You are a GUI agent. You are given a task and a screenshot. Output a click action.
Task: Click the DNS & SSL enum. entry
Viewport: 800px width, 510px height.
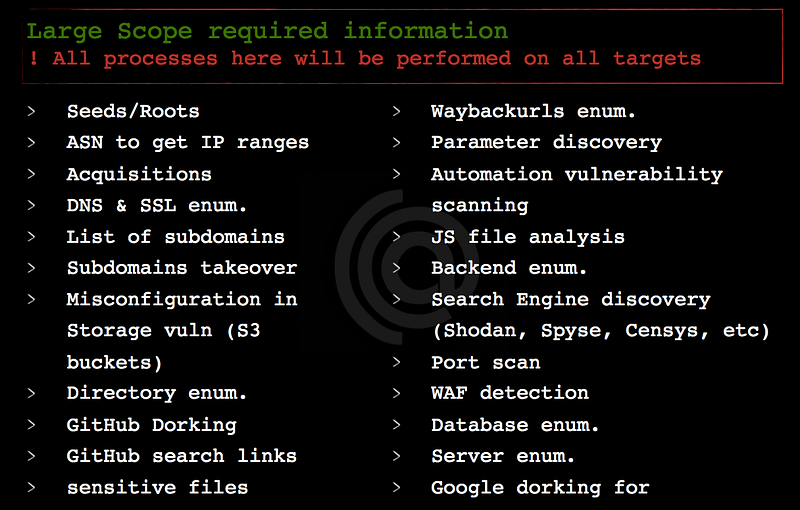[x=157, y=205]
